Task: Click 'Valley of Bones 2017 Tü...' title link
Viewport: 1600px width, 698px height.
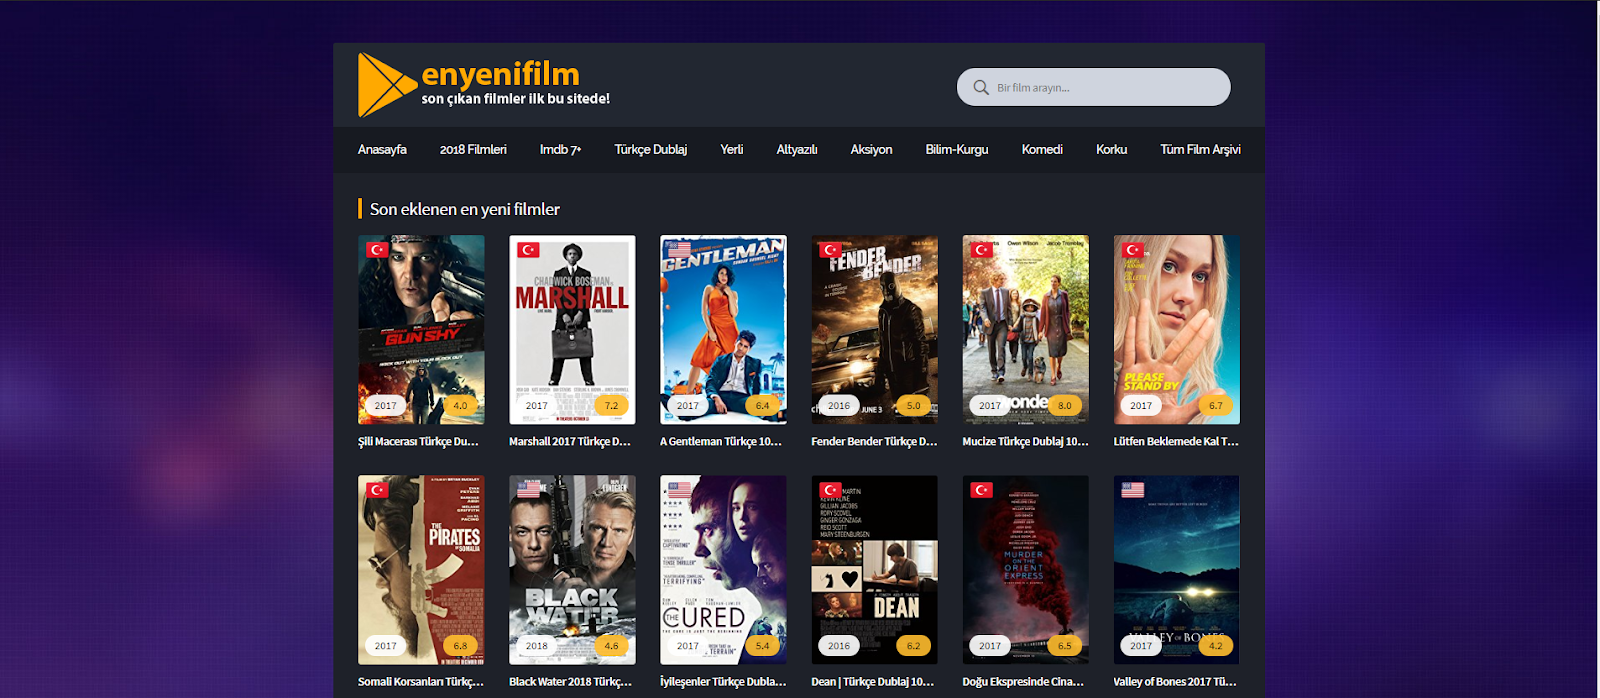Action: tap(1175, 681)
